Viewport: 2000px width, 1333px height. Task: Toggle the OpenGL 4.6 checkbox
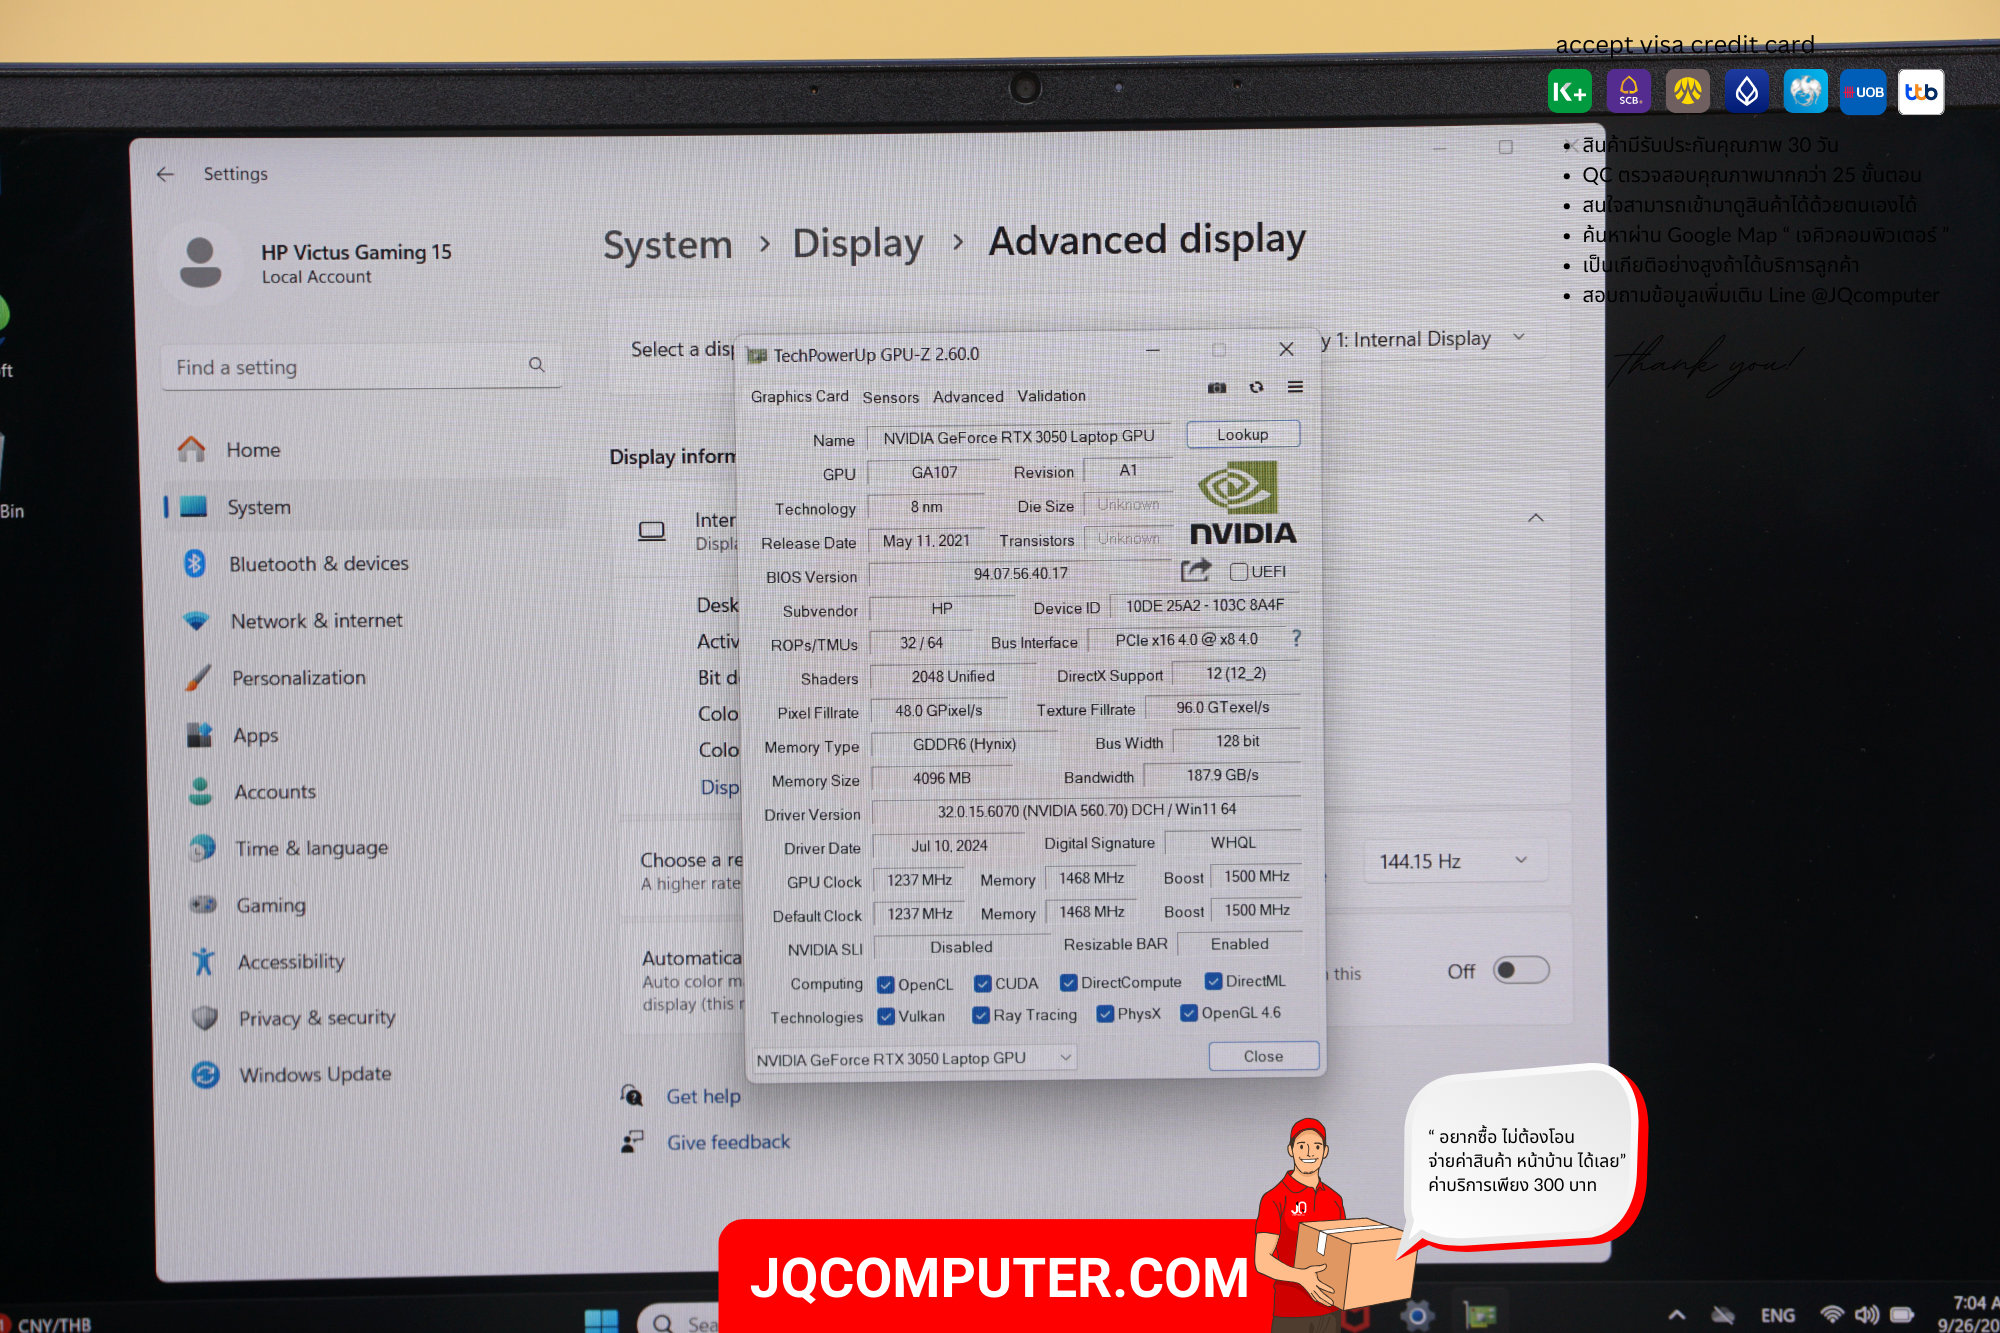point(1189,1013)
